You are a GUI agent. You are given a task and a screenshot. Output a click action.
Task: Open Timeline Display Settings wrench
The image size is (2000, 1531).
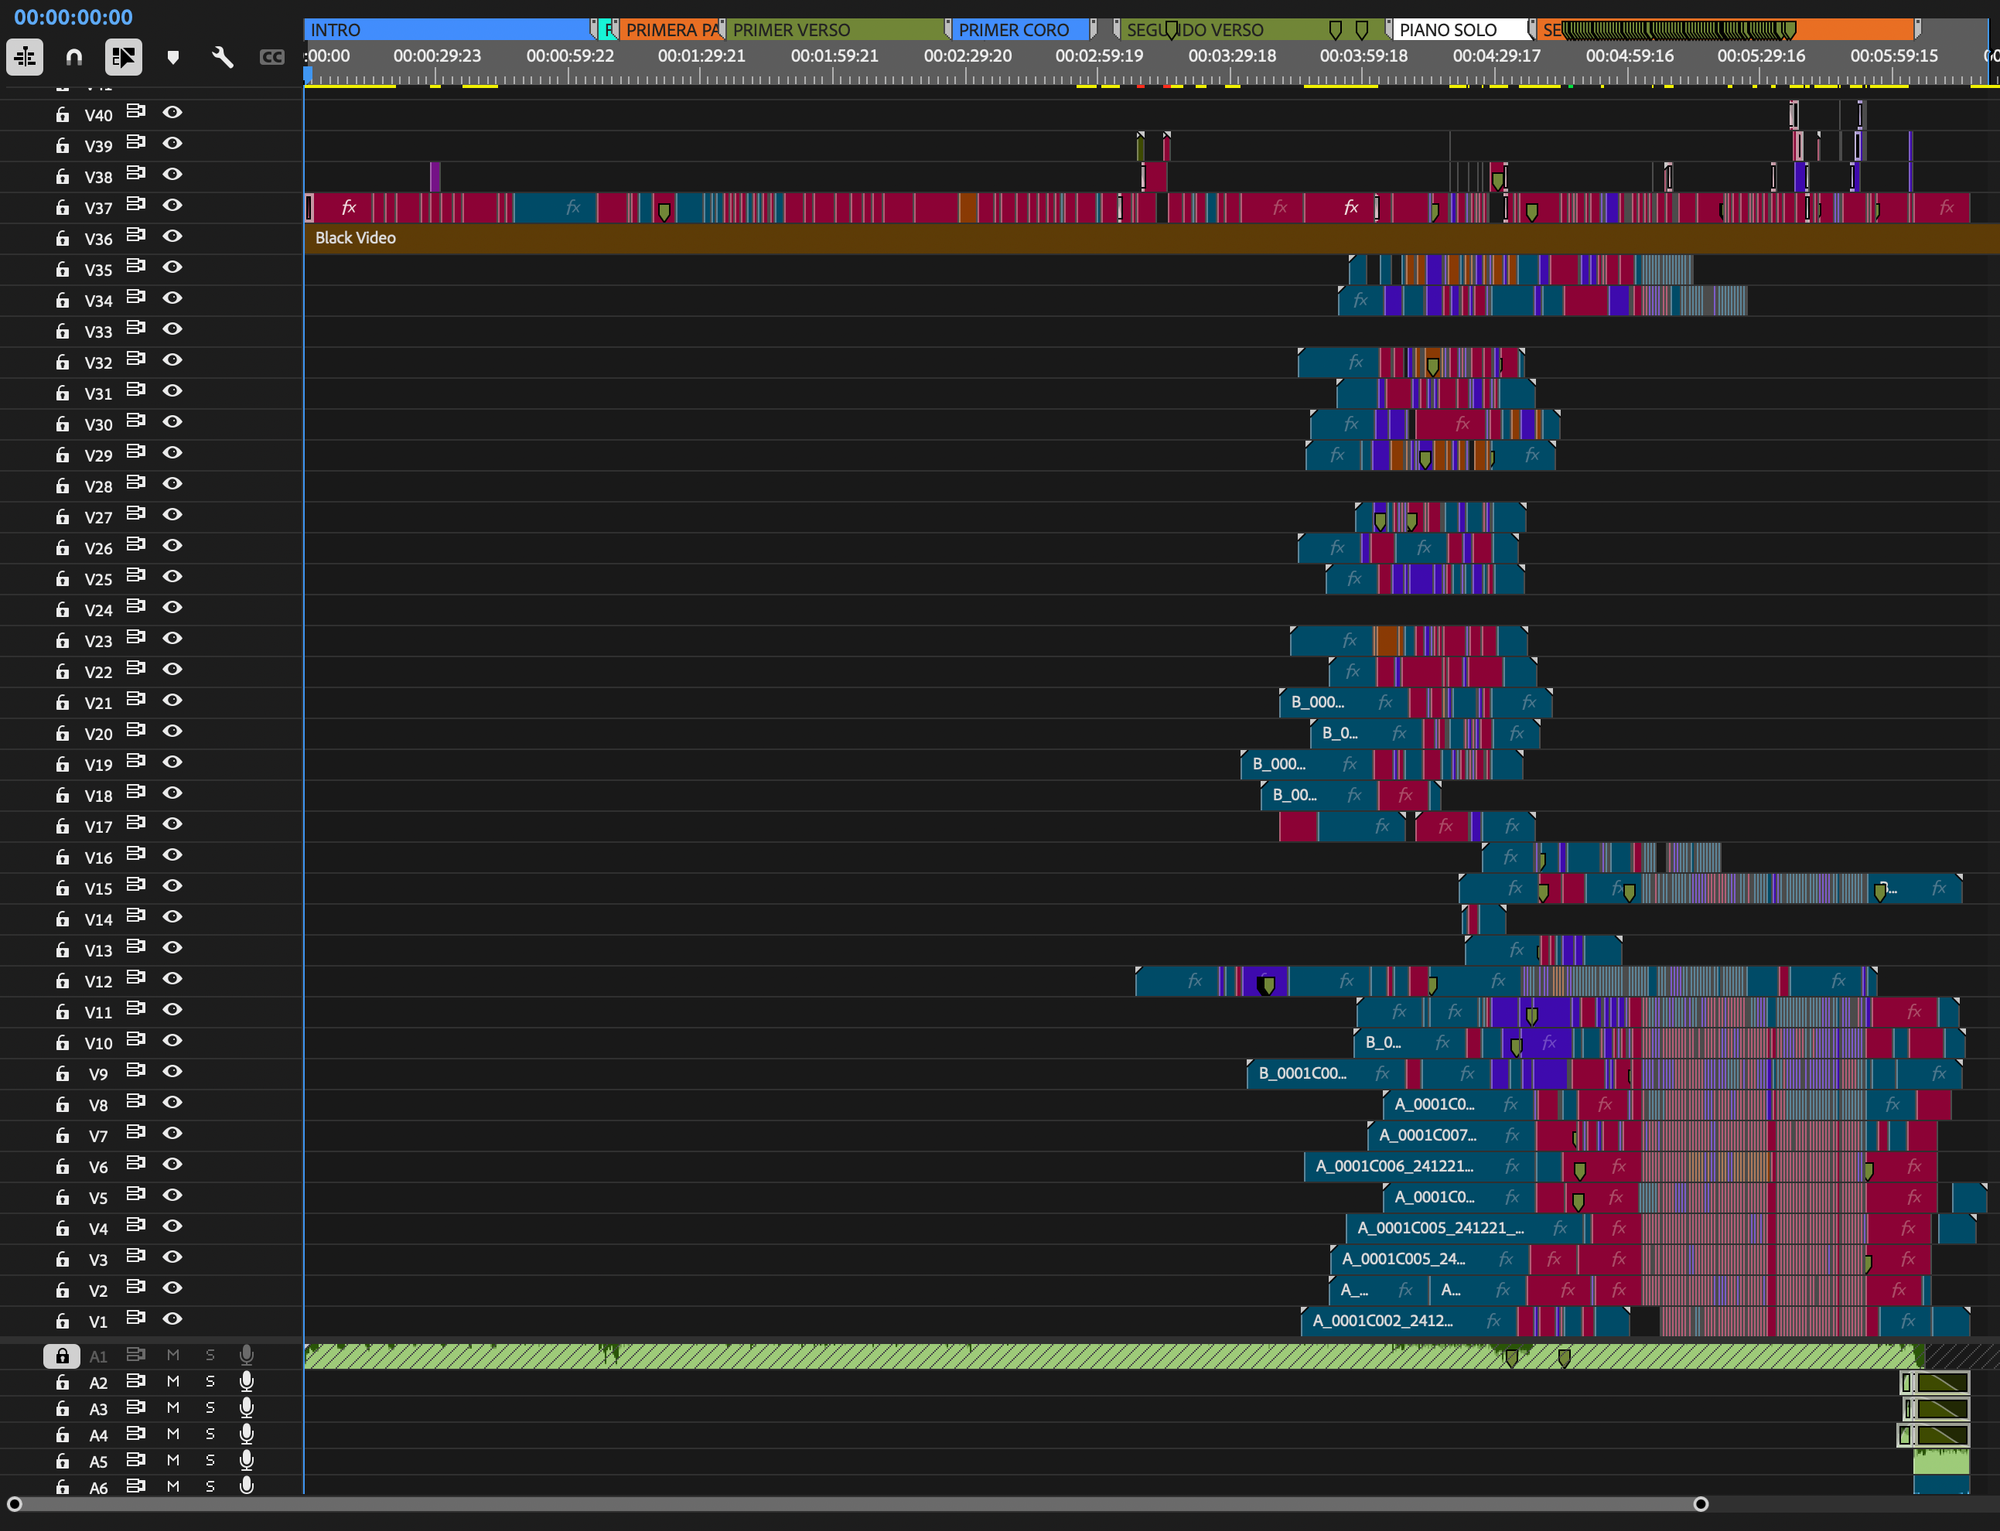[222, 57]
